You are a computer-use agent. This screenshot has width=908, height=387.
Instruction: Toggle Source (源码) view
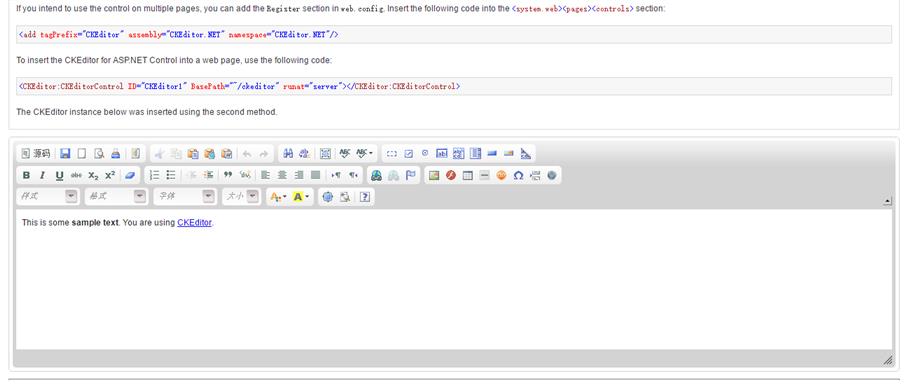click(35, 154)
